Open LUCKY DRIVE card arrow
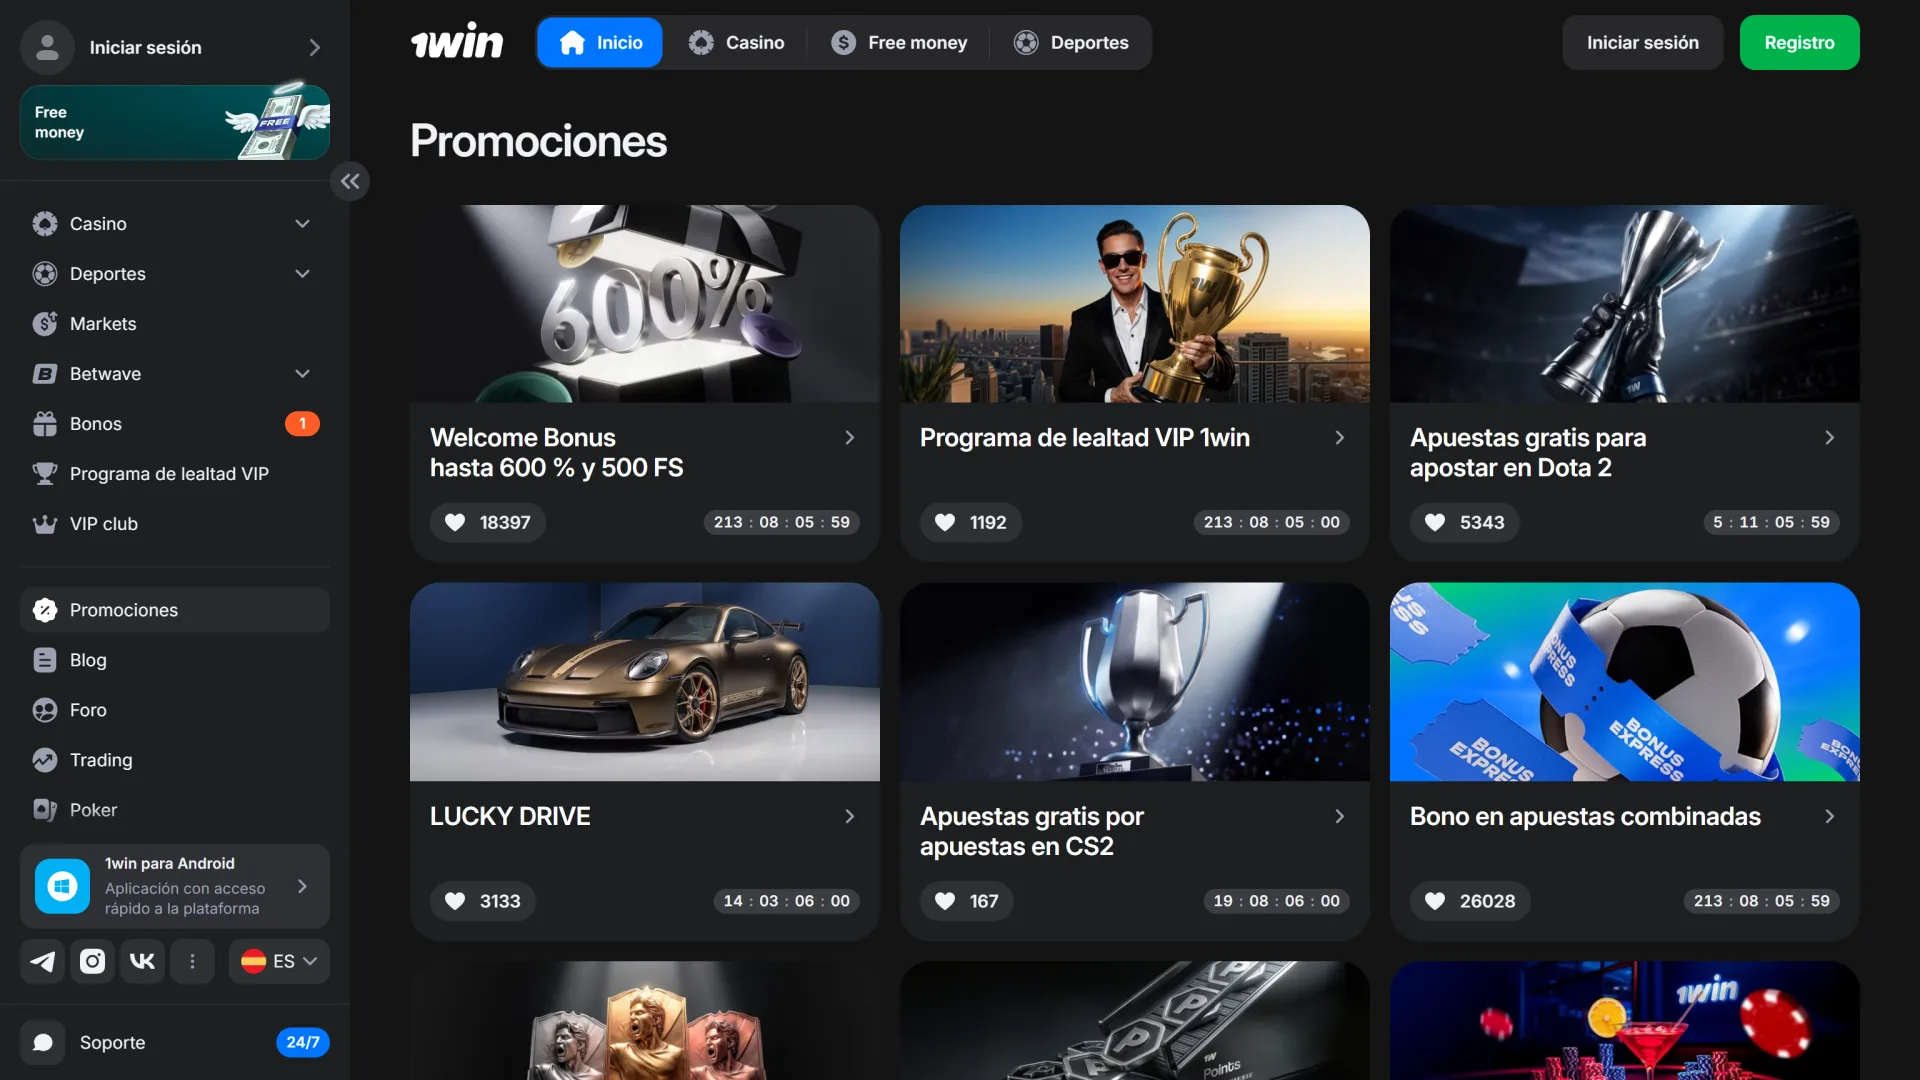The image size is (1920, 1080). coord(849,816)
